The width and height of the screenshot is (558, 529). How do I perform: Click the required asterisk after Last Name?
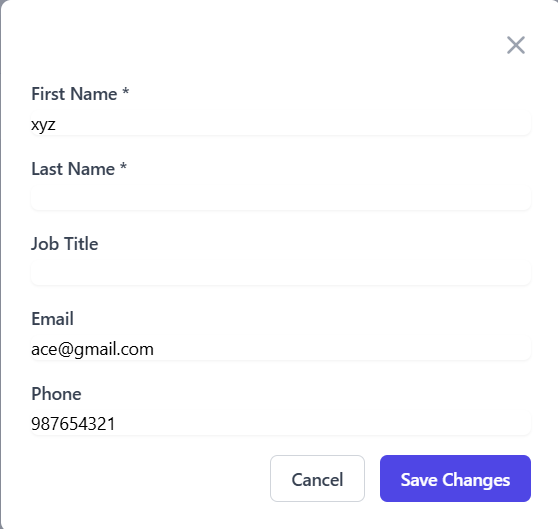[123, 166]
